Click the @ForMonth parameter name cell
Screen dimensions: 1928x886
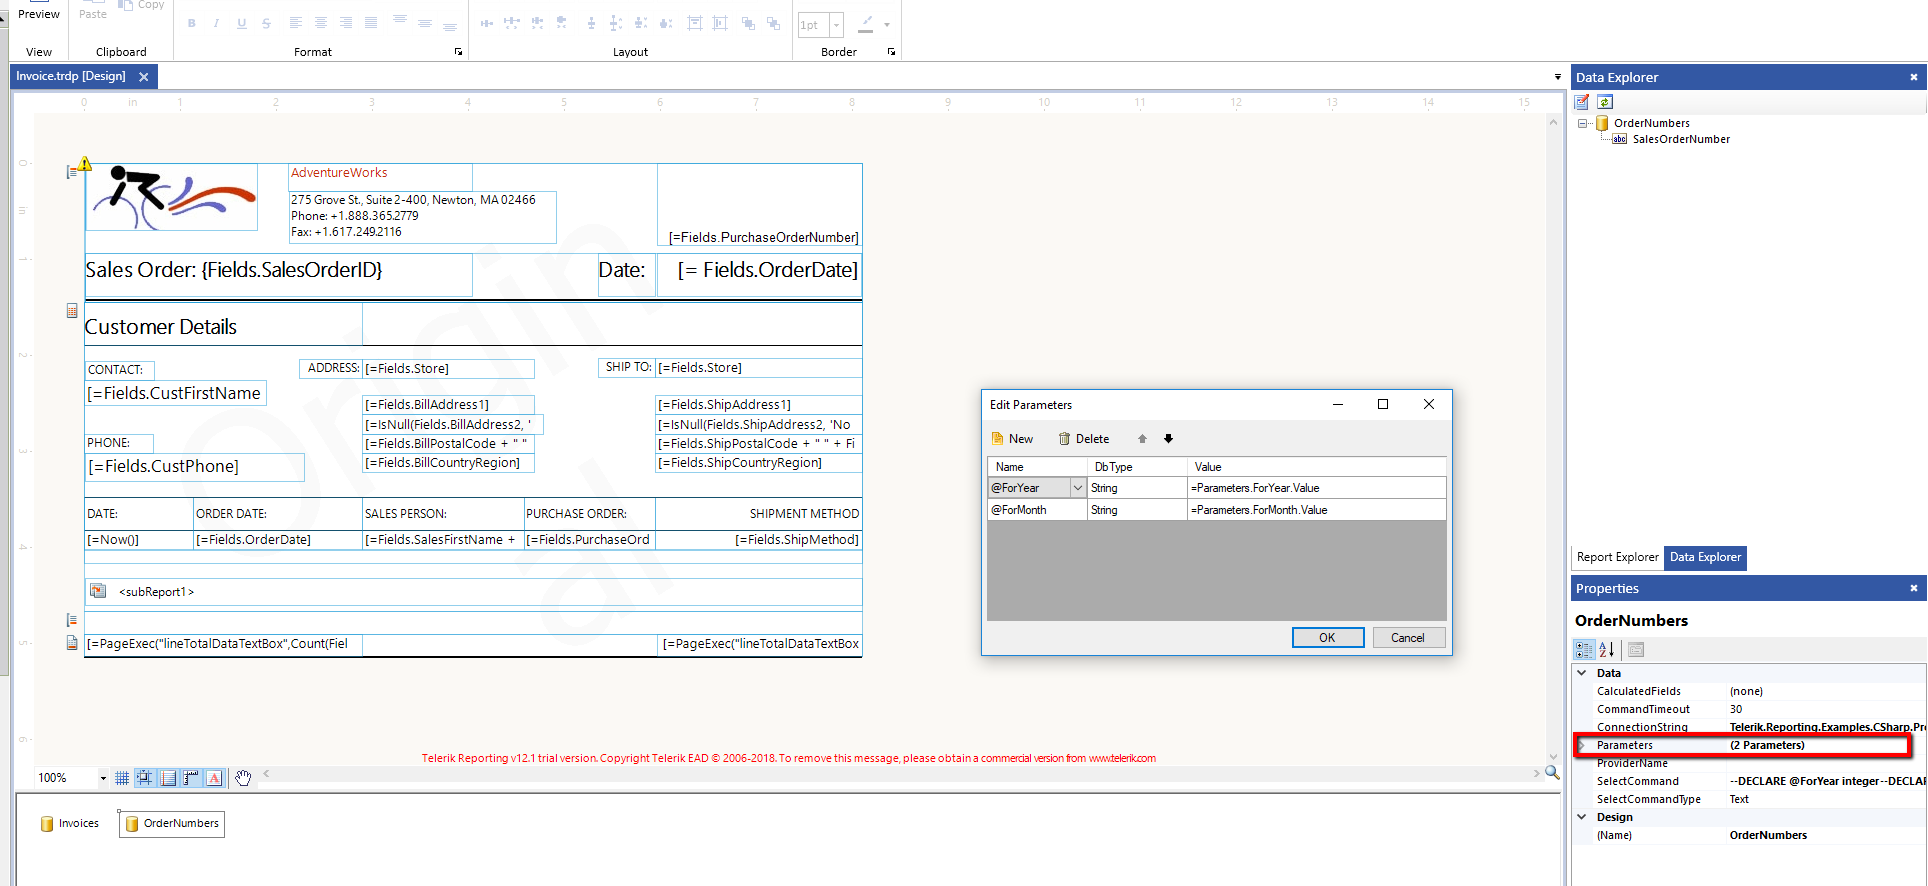tap(1037, 511)
